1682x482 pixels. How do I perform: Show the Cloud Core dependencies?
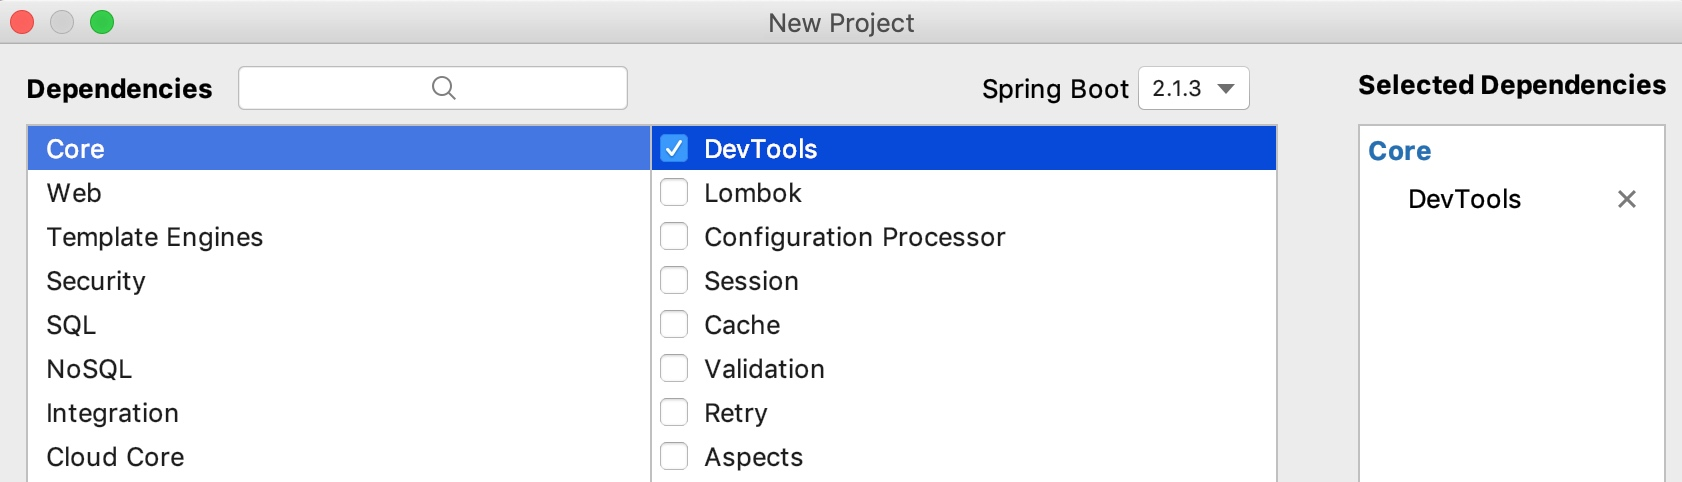point(115,457)
